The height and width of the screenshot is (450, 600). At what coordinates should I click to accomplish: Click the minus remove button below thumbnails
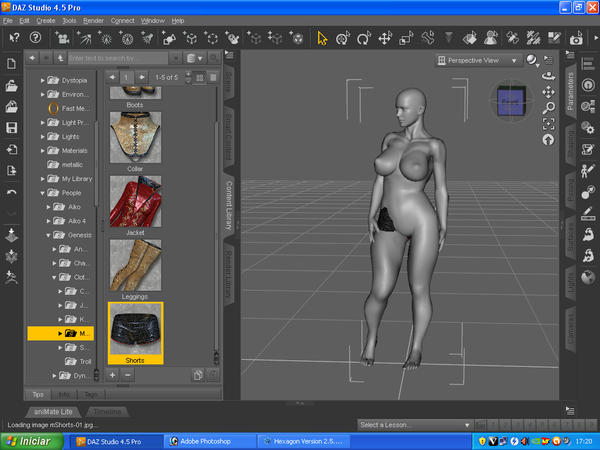coord(128,375)
